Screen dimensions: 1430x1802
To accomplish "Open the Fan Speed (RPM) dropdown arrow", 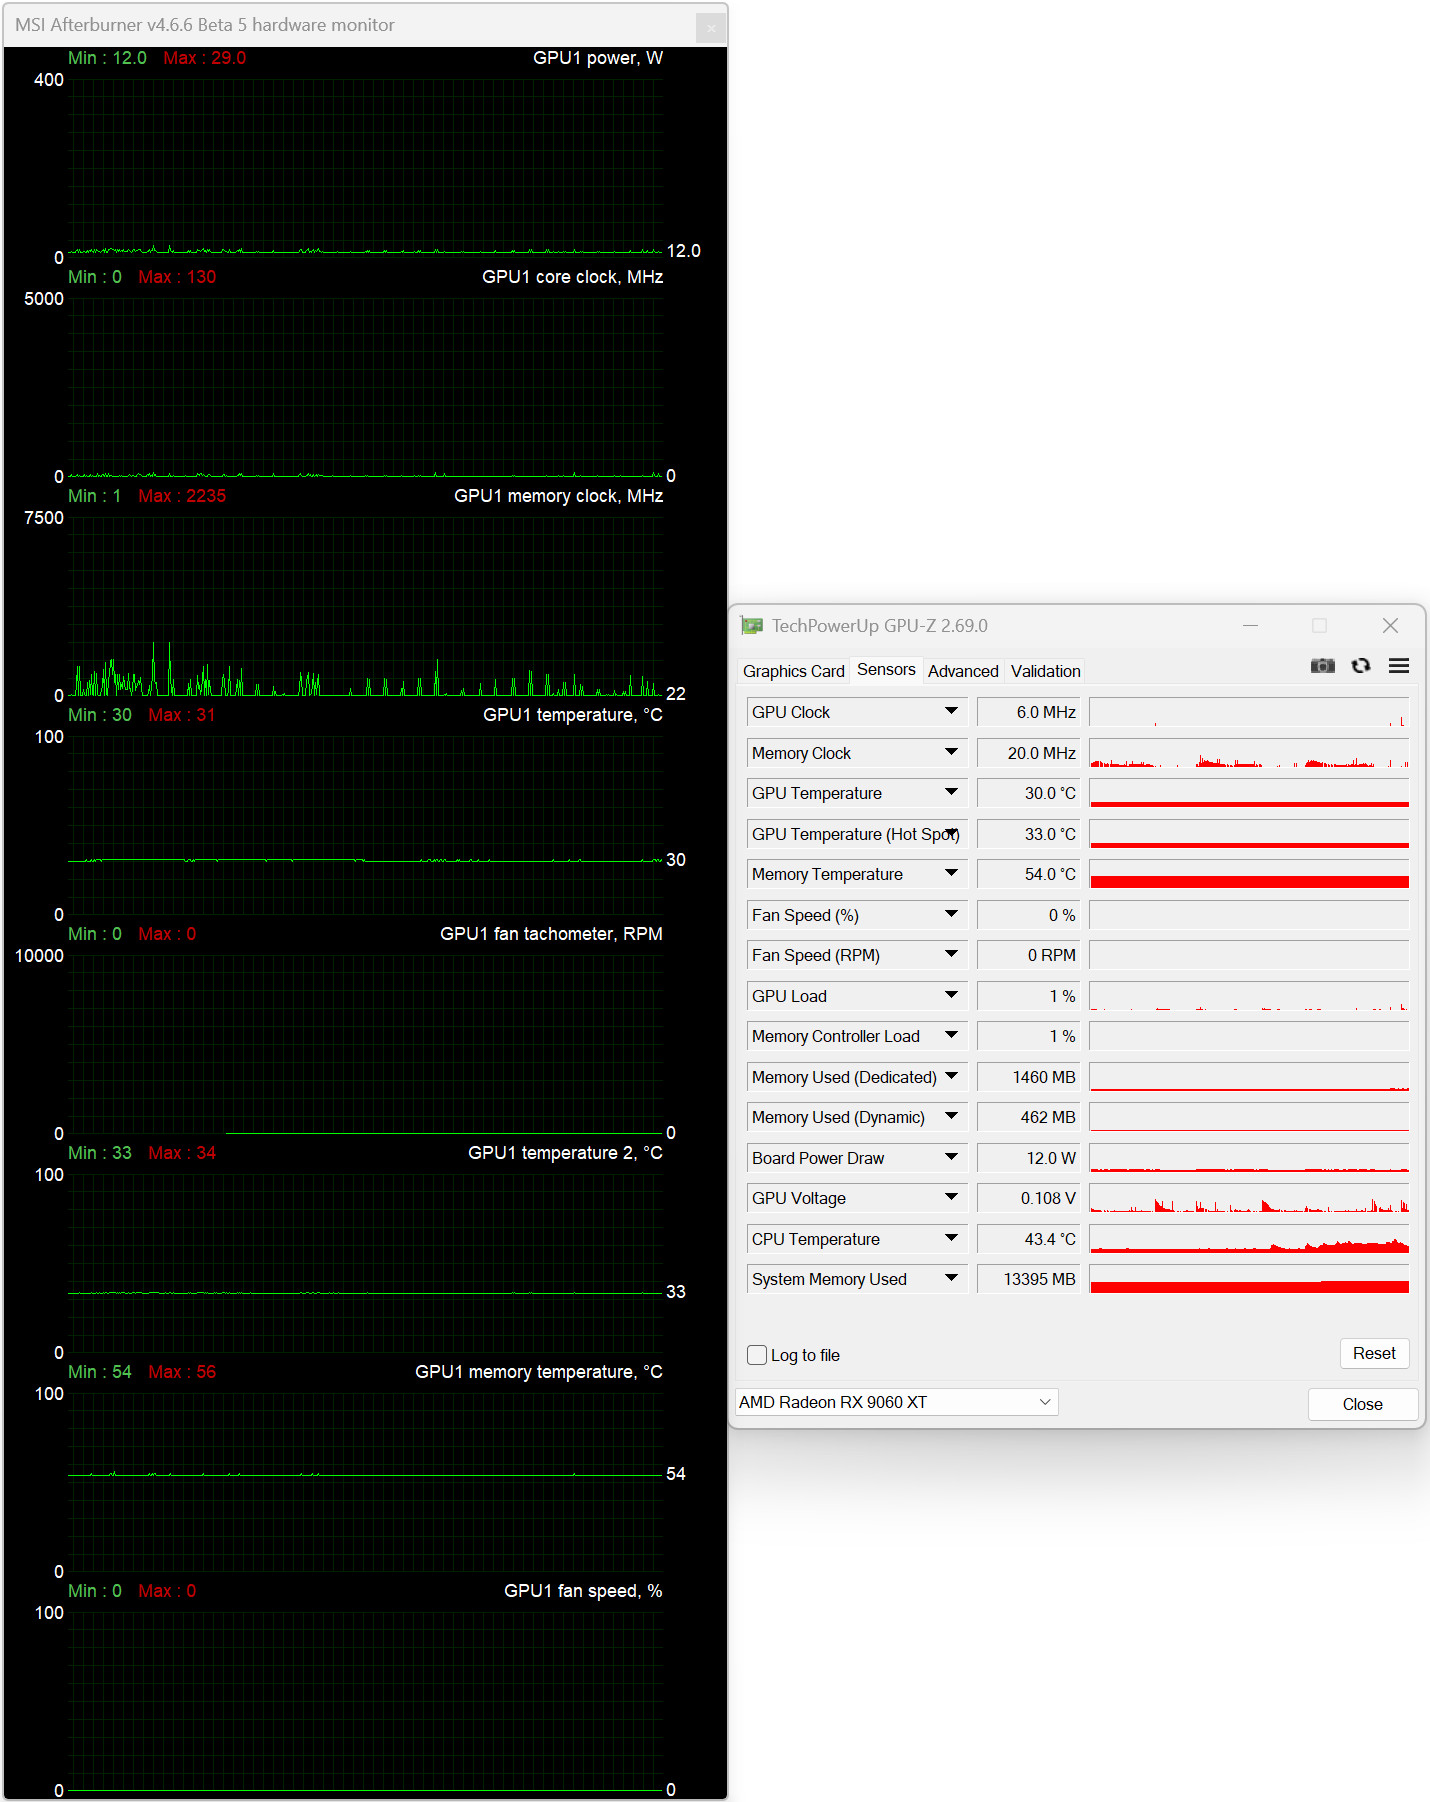I will click(951, 955).
